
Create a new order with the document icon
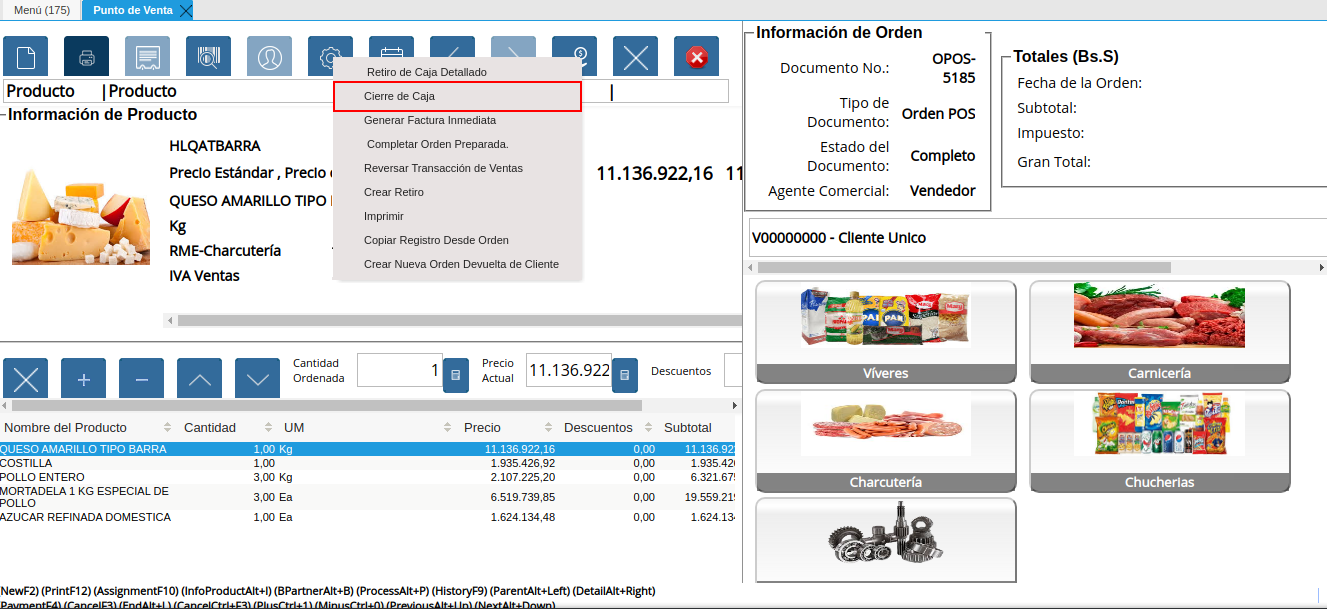pyautogui.click(x=25, y=56)
